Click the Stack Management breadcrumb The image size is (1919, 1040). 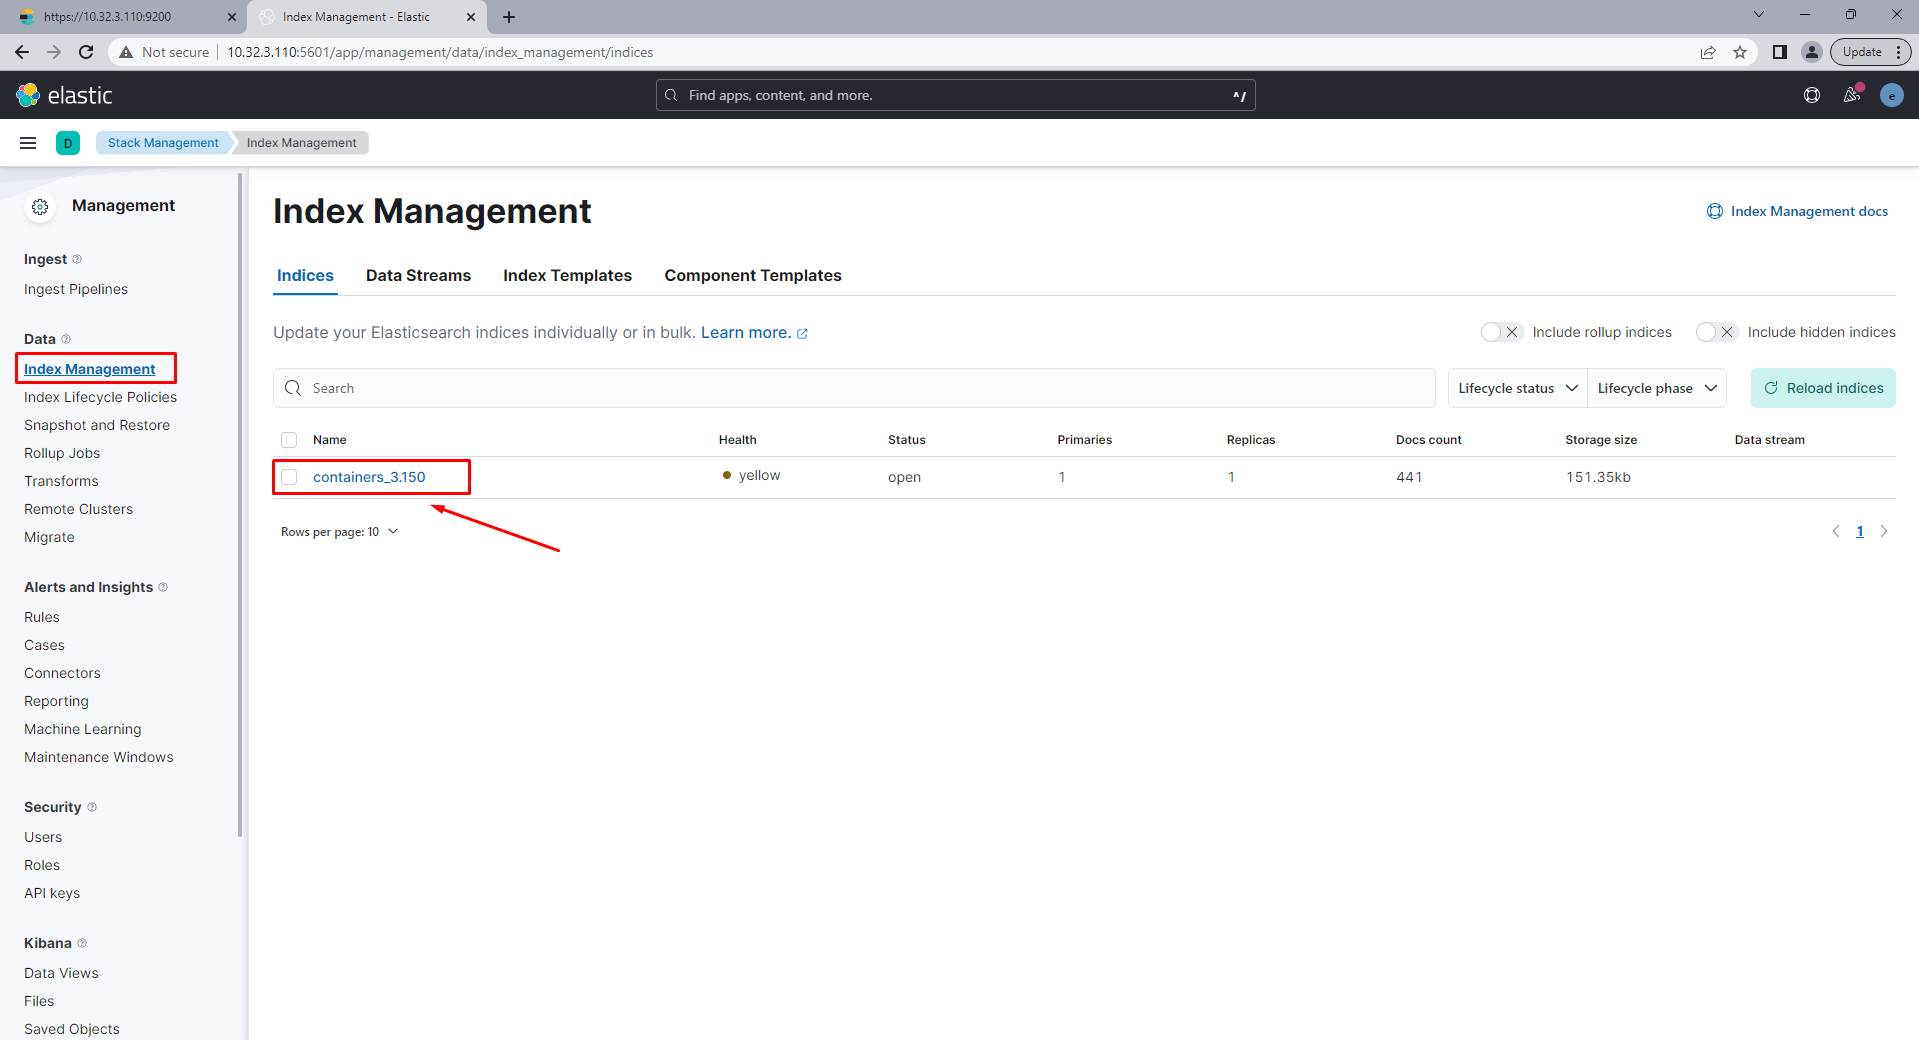click(x=163, y=143)
